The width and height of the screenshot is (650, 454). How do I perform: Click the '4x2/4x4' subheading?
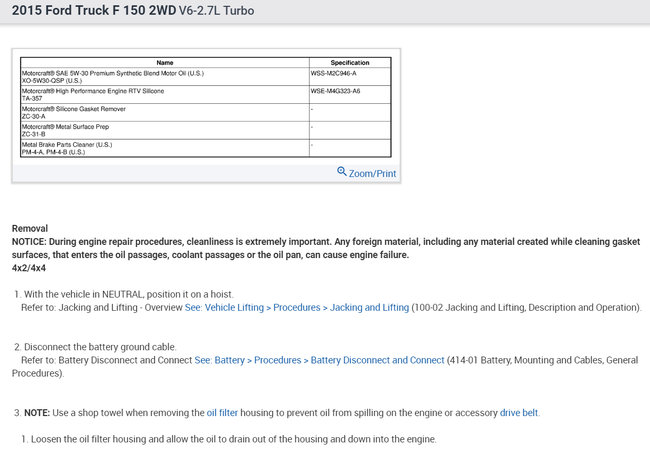point(29,268)
